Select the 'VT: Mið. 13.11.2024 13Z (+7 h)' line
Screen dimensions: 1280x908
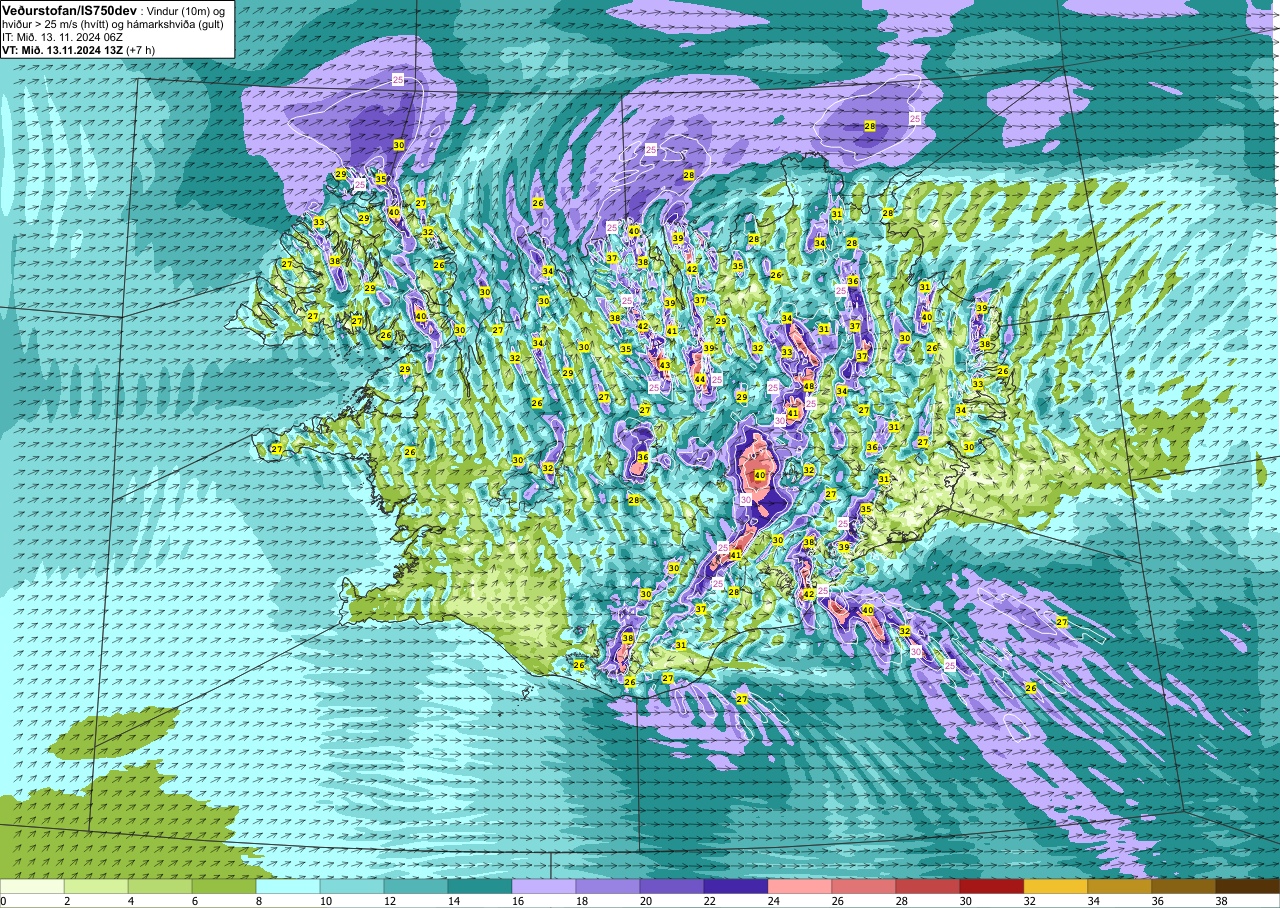coord(78,49)
